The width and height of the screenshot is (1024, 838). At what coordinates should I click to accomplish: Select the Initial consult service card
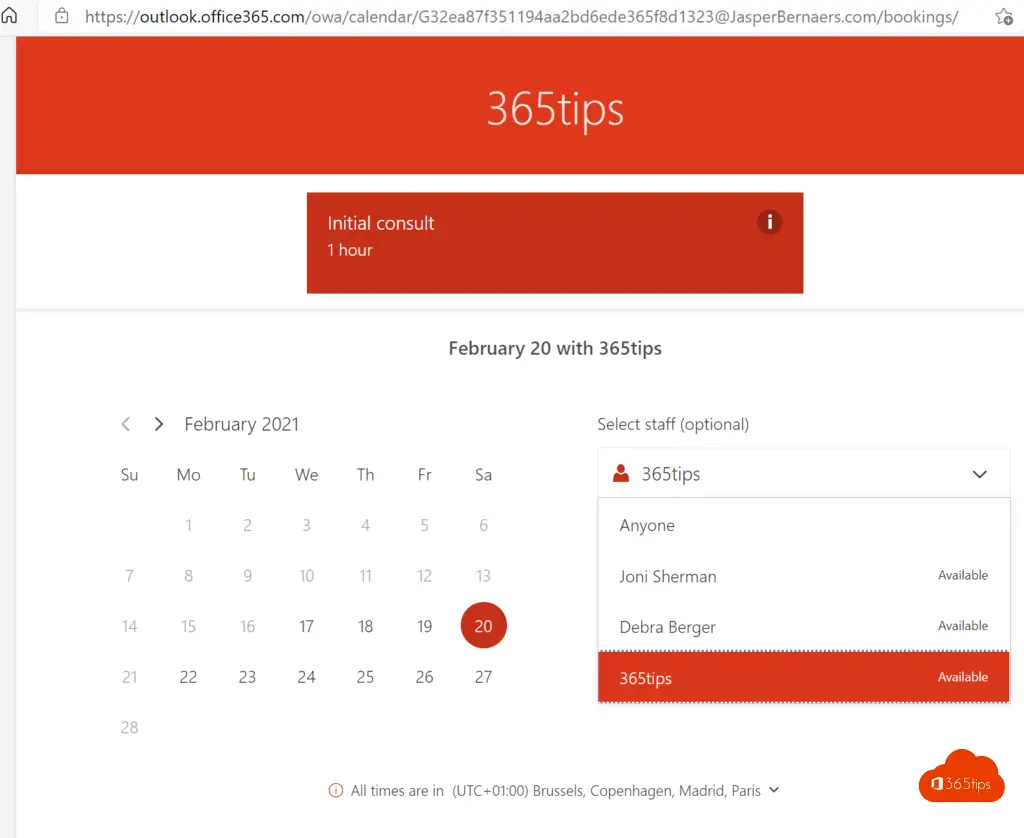(x=554, y=243)
